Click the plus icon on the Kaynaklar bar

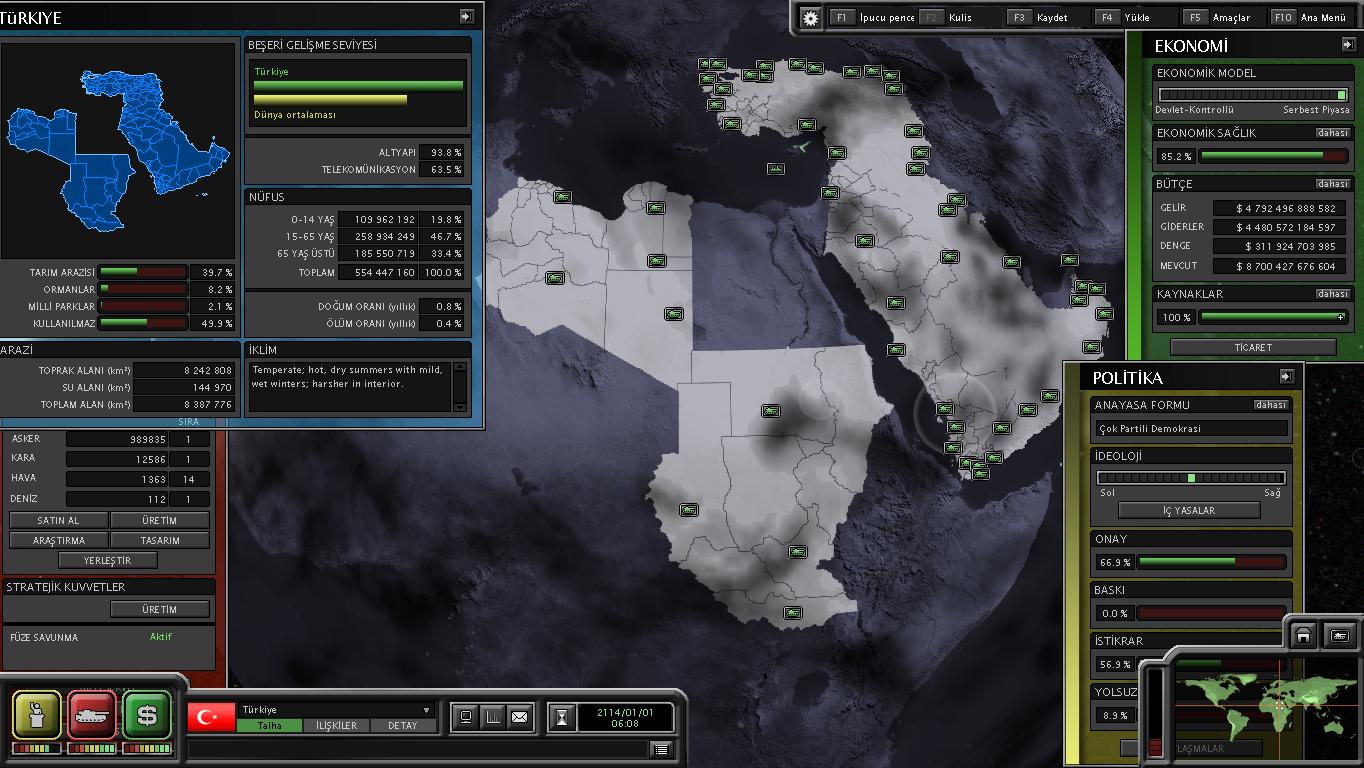pyautogui.click(x=1341, y=317)
